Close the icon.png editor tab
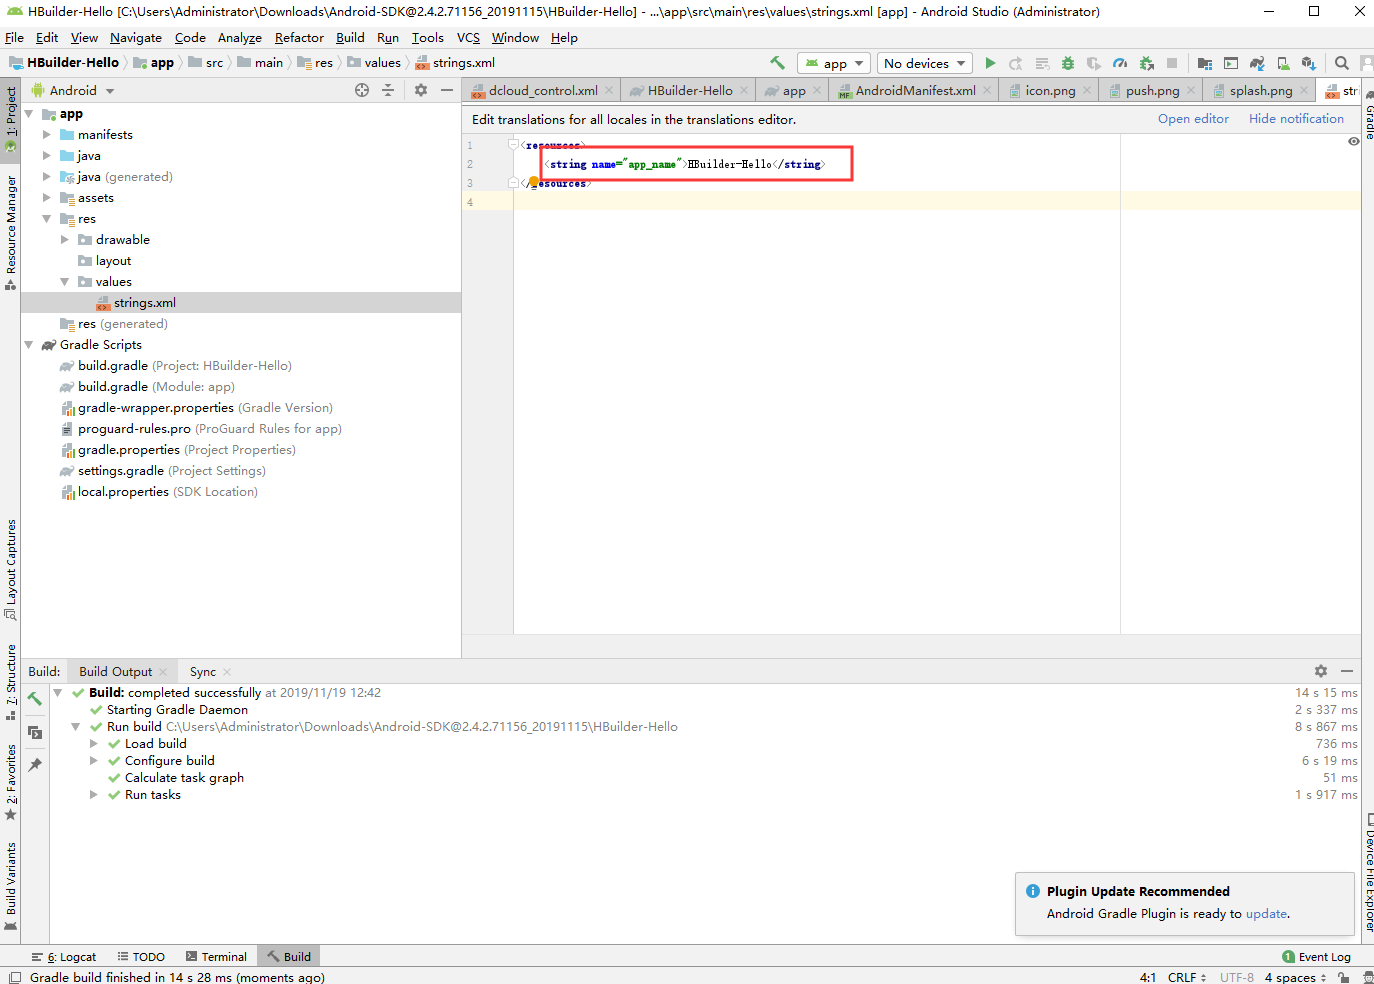1374x984 pixels. click(x=1087, y=90)
